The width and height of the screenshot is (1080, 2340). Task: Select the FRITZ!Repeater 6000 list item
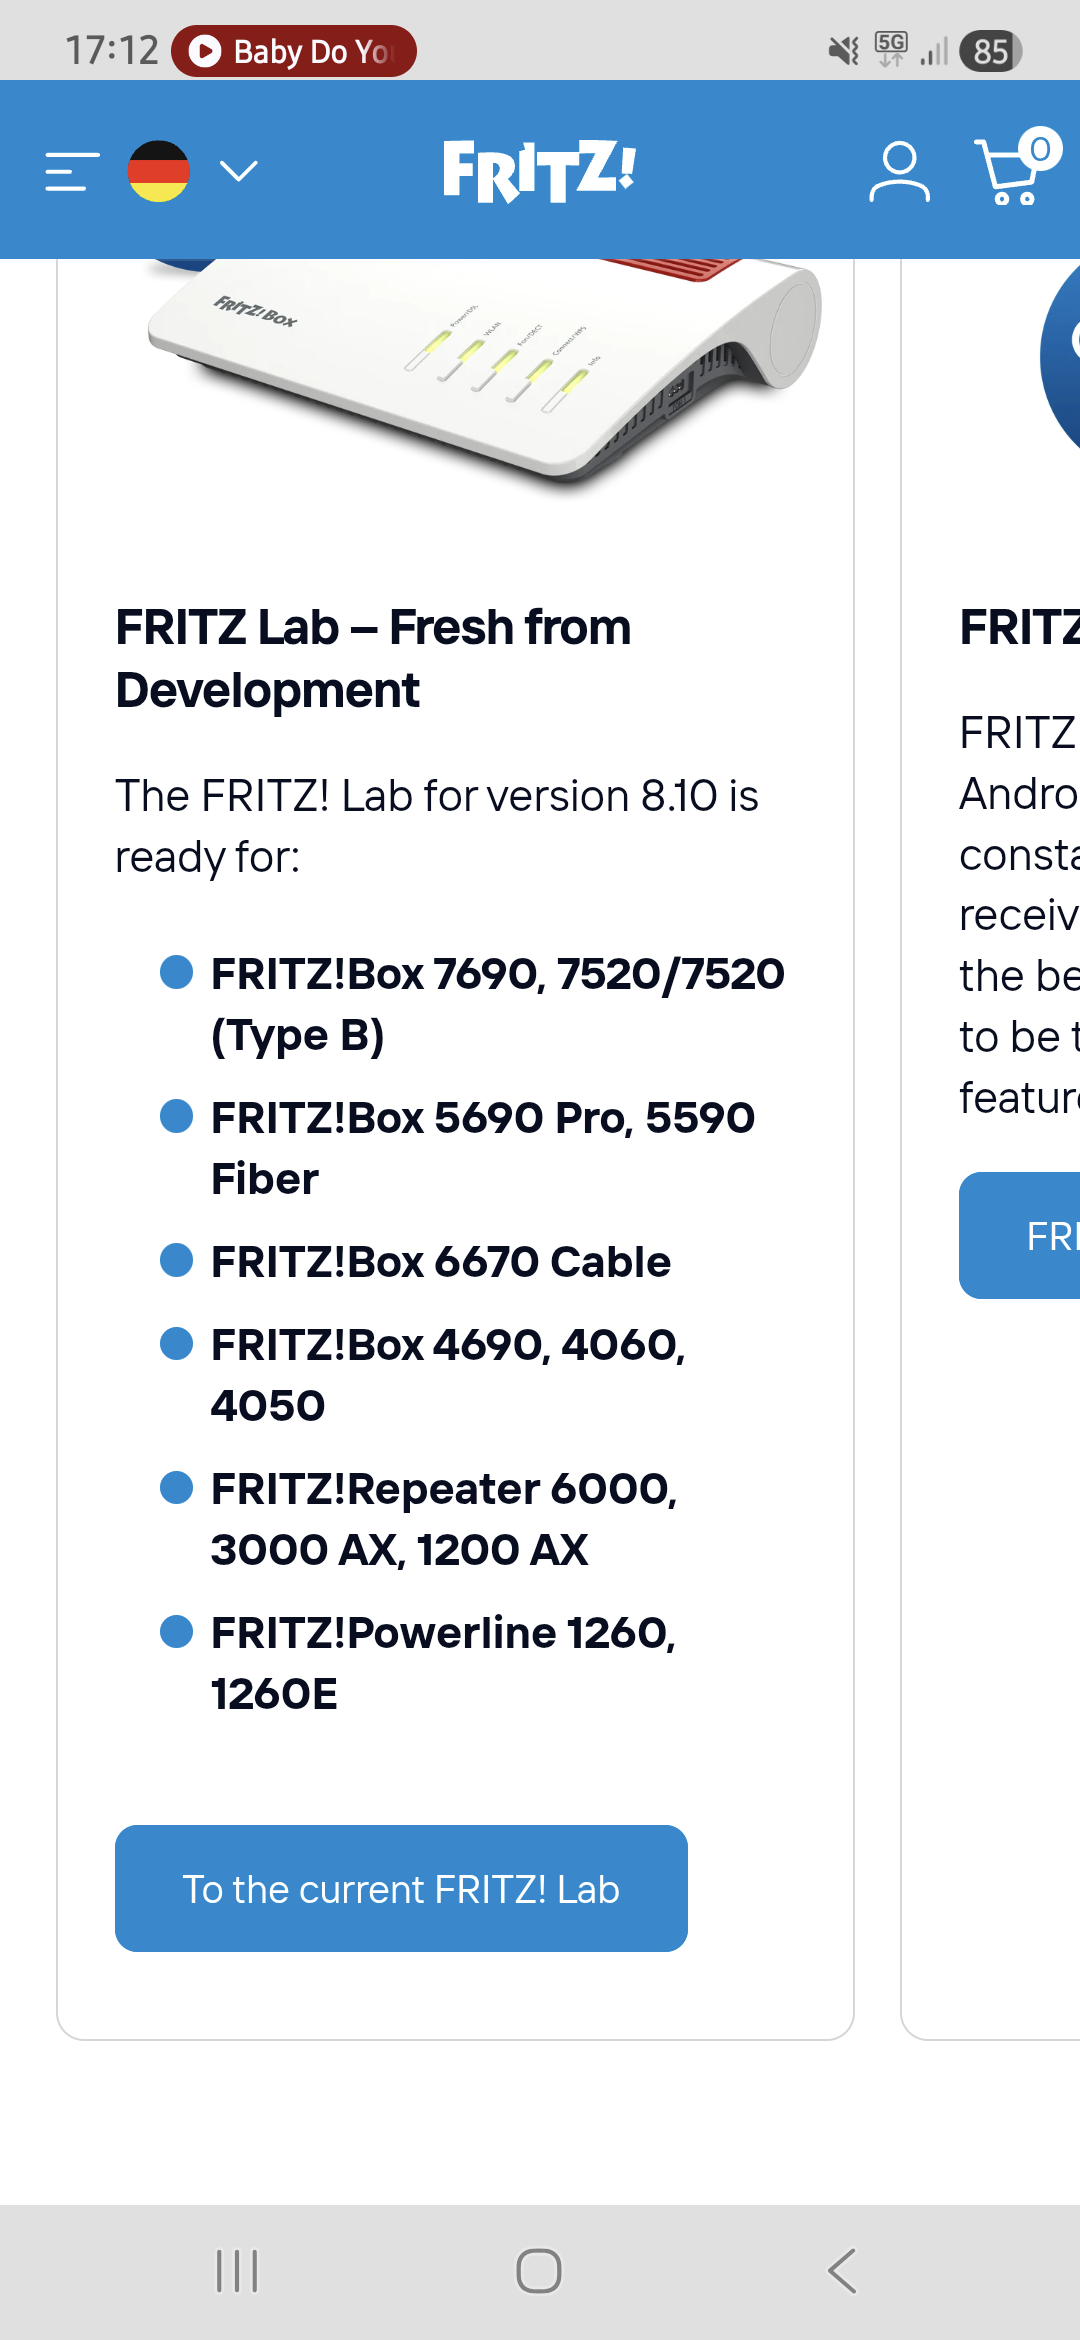point(444,1519)
